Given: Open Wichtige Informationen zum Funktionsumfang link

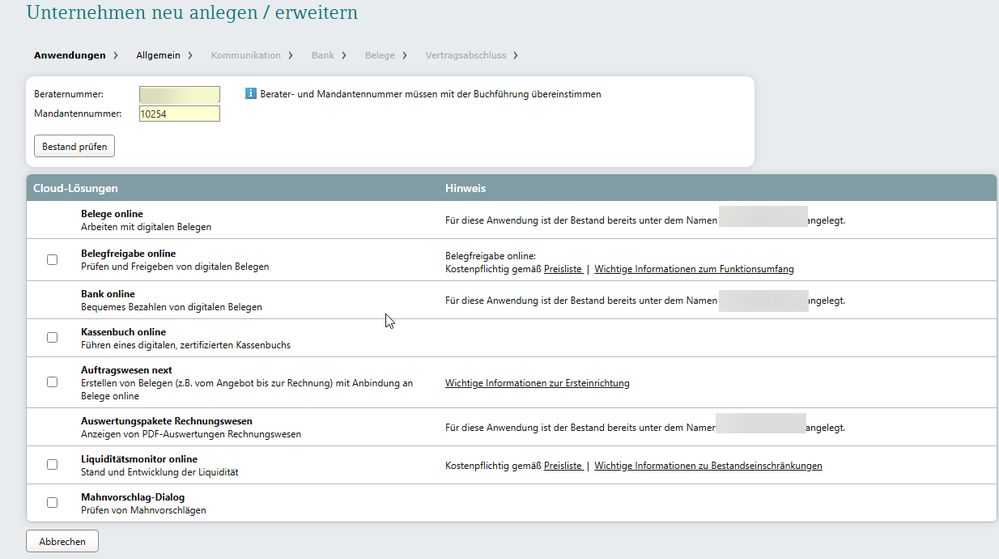Looking at the screenshot, I should [x=694, y=269].
